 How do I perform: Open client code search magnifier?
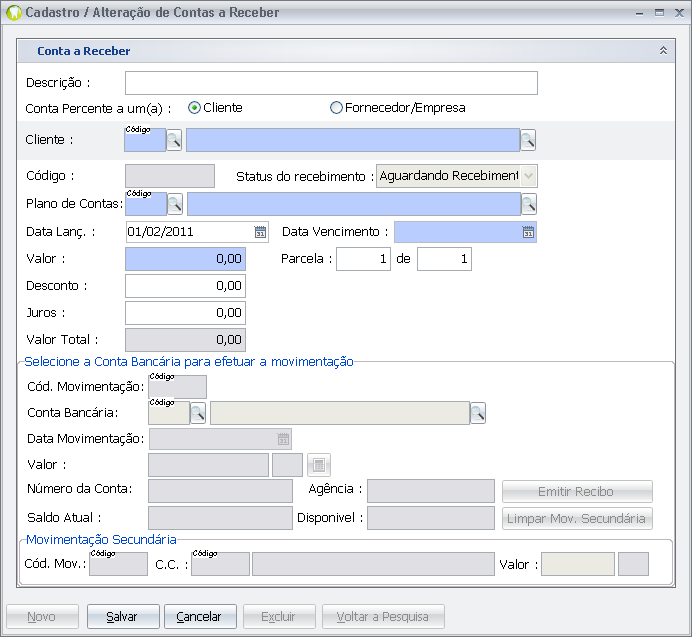(x=174, y=140)
